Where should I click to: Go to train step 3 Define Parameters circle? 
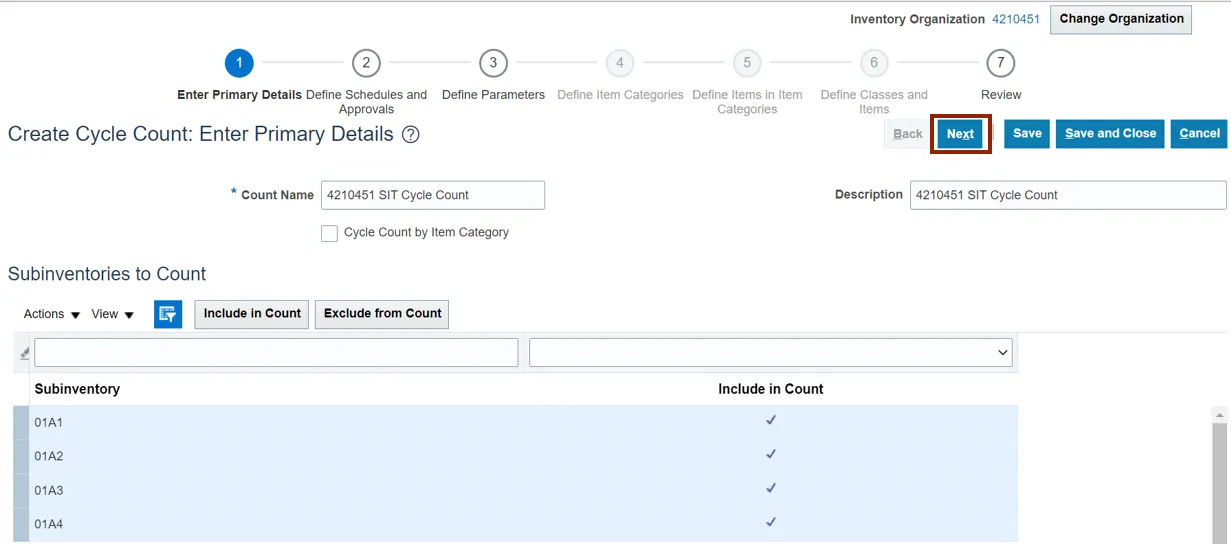(493, 64)
